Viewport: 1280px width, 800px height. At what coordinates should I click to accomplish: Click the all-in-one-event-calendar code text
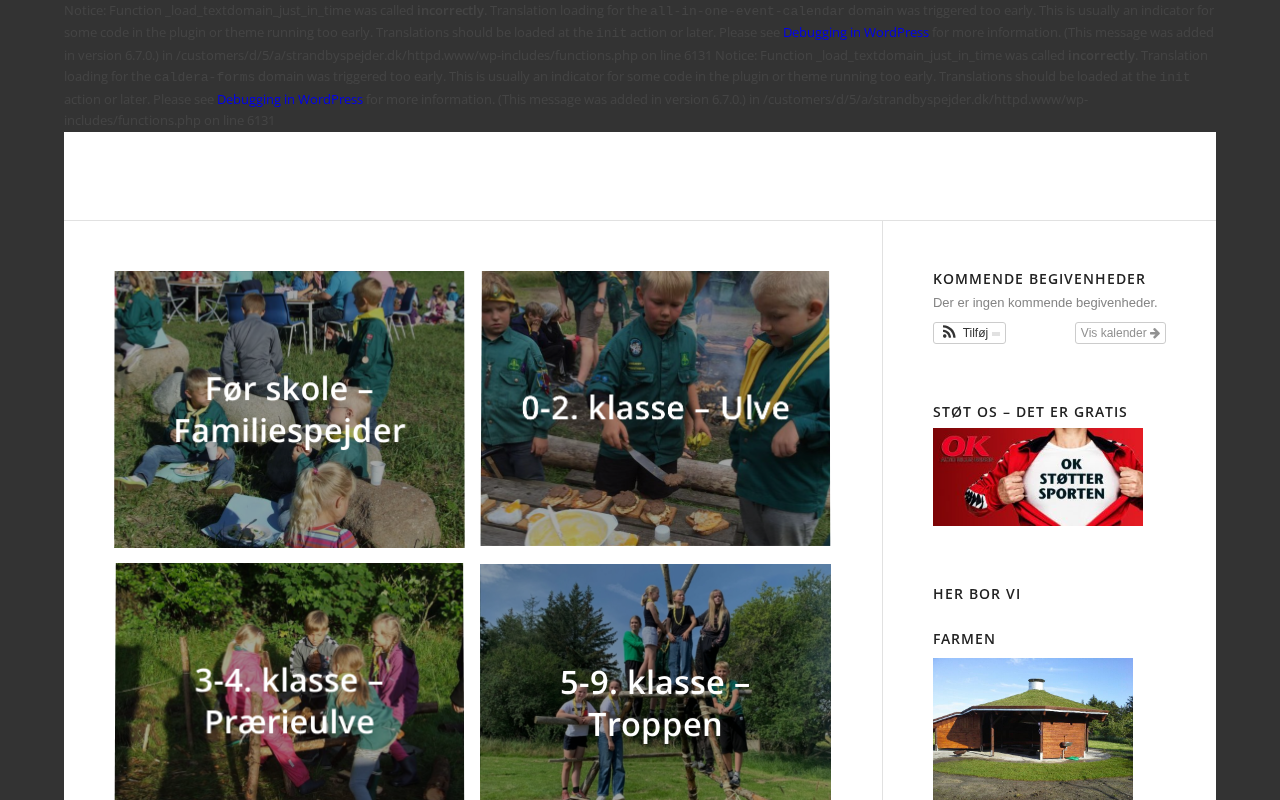coord(747,11)
